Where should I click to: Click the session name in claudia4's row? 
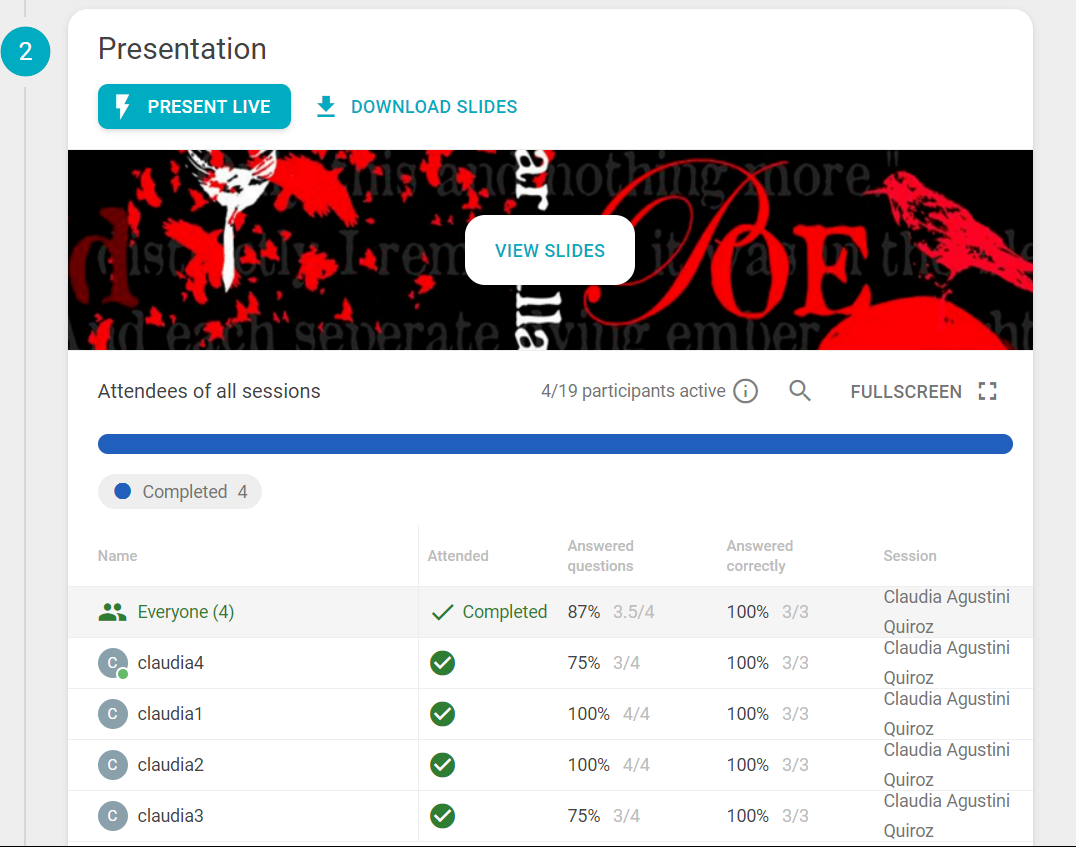pos(946,663)
